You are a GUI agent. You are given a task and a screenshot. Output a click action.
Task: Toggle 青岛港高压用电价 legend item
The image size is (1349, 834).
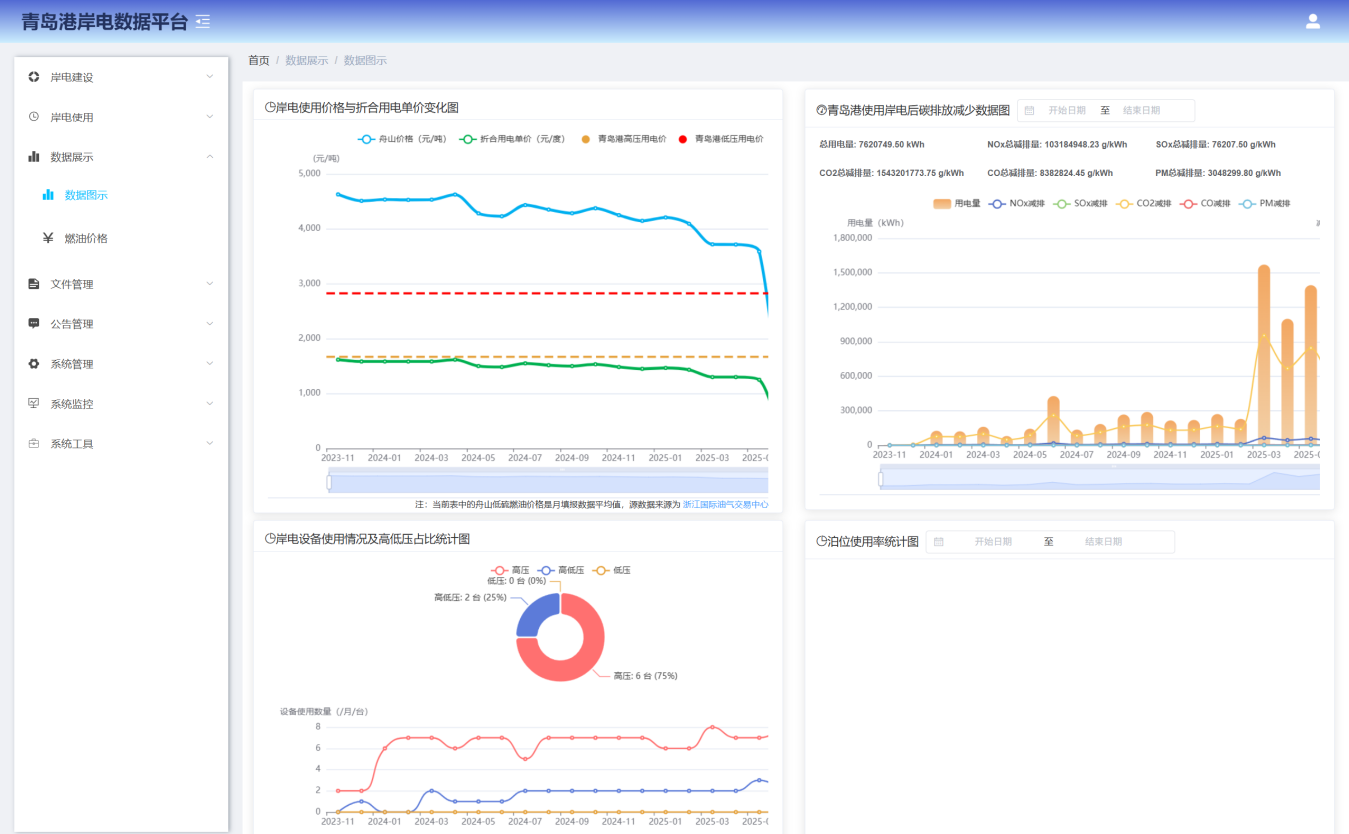[623, 139]
